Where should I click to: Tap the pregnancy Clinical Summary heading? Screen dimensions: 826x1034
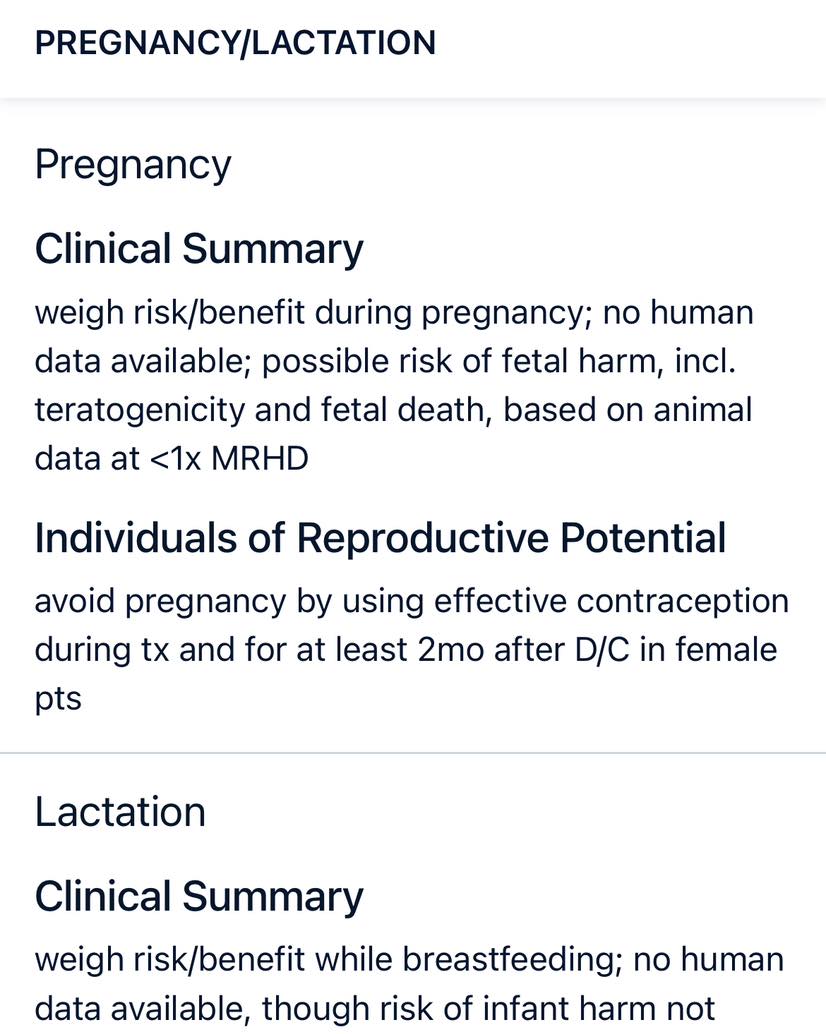pos(199,249)
